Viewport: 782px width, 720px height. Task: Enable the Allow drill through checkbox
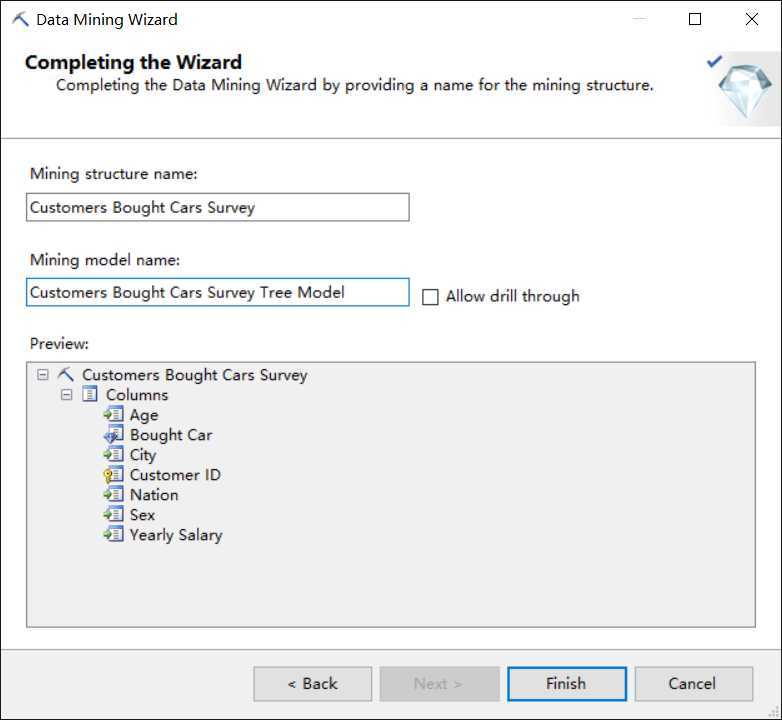430,297
